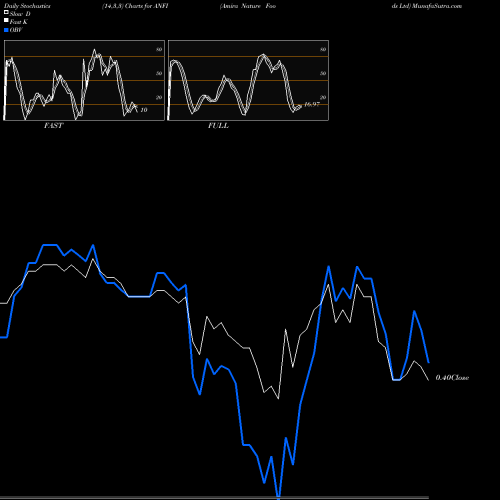Click the 'OBV' legend label
This screenshot has height=500, width=500.
pyautogui.click(x=16, y=30)
